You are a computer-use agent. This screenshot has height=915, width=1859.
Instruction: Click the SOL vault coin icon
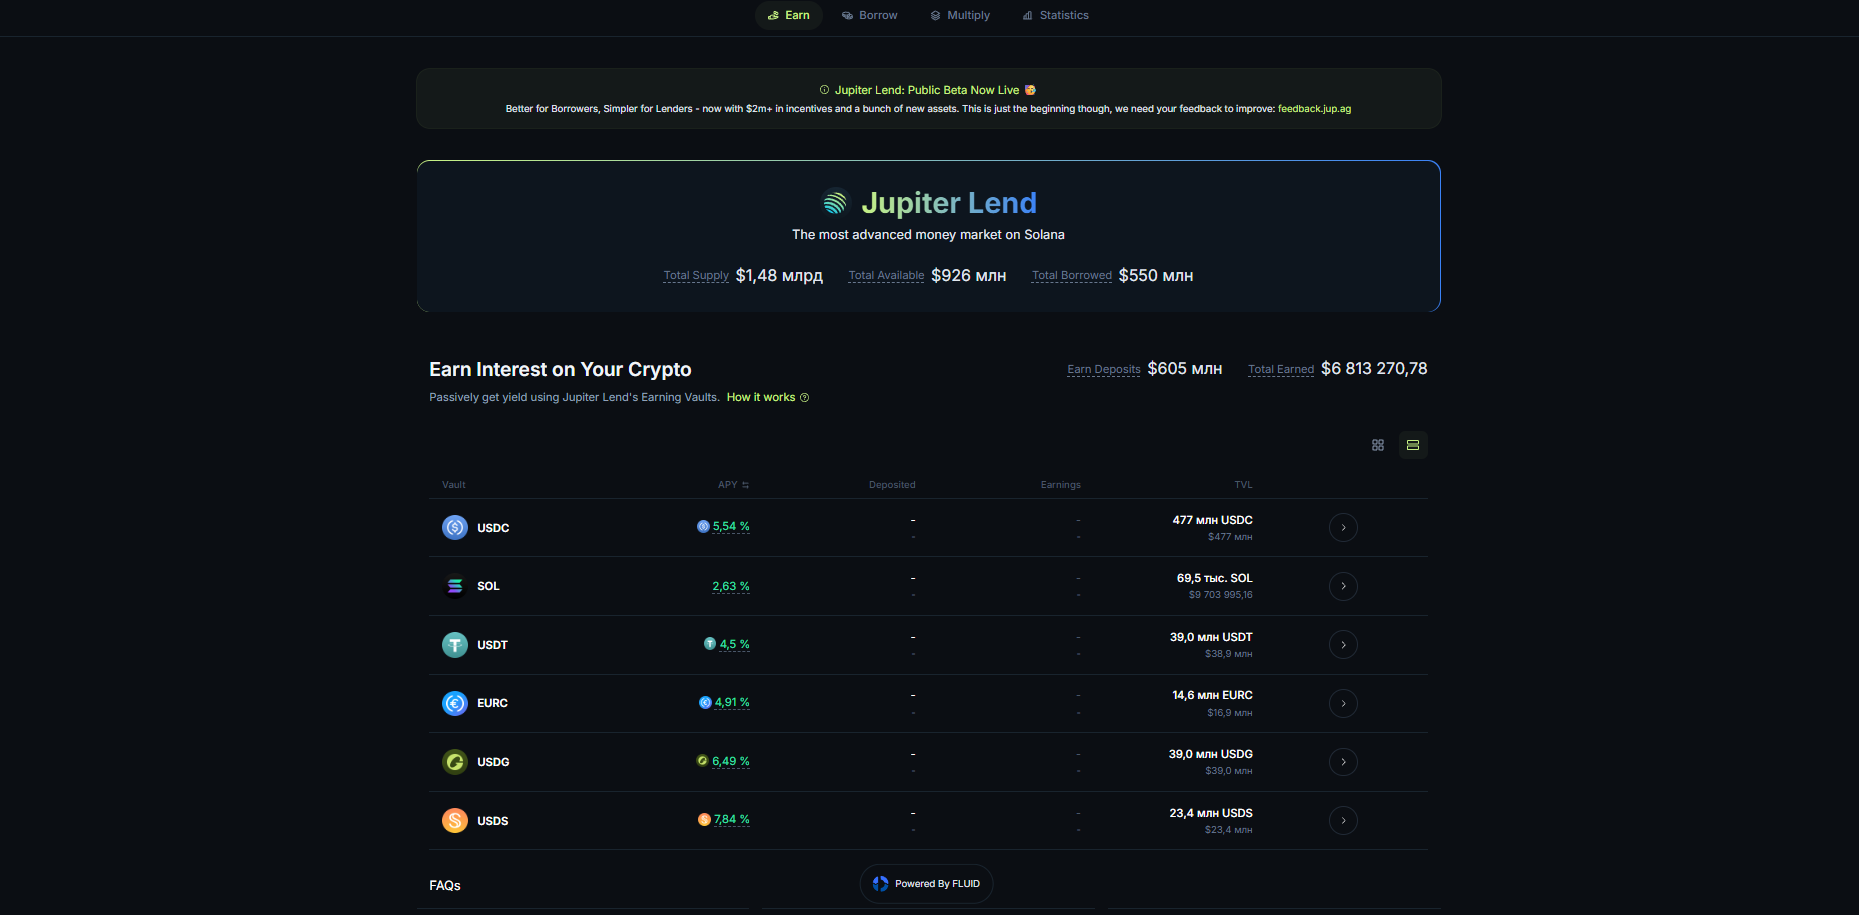454,586
